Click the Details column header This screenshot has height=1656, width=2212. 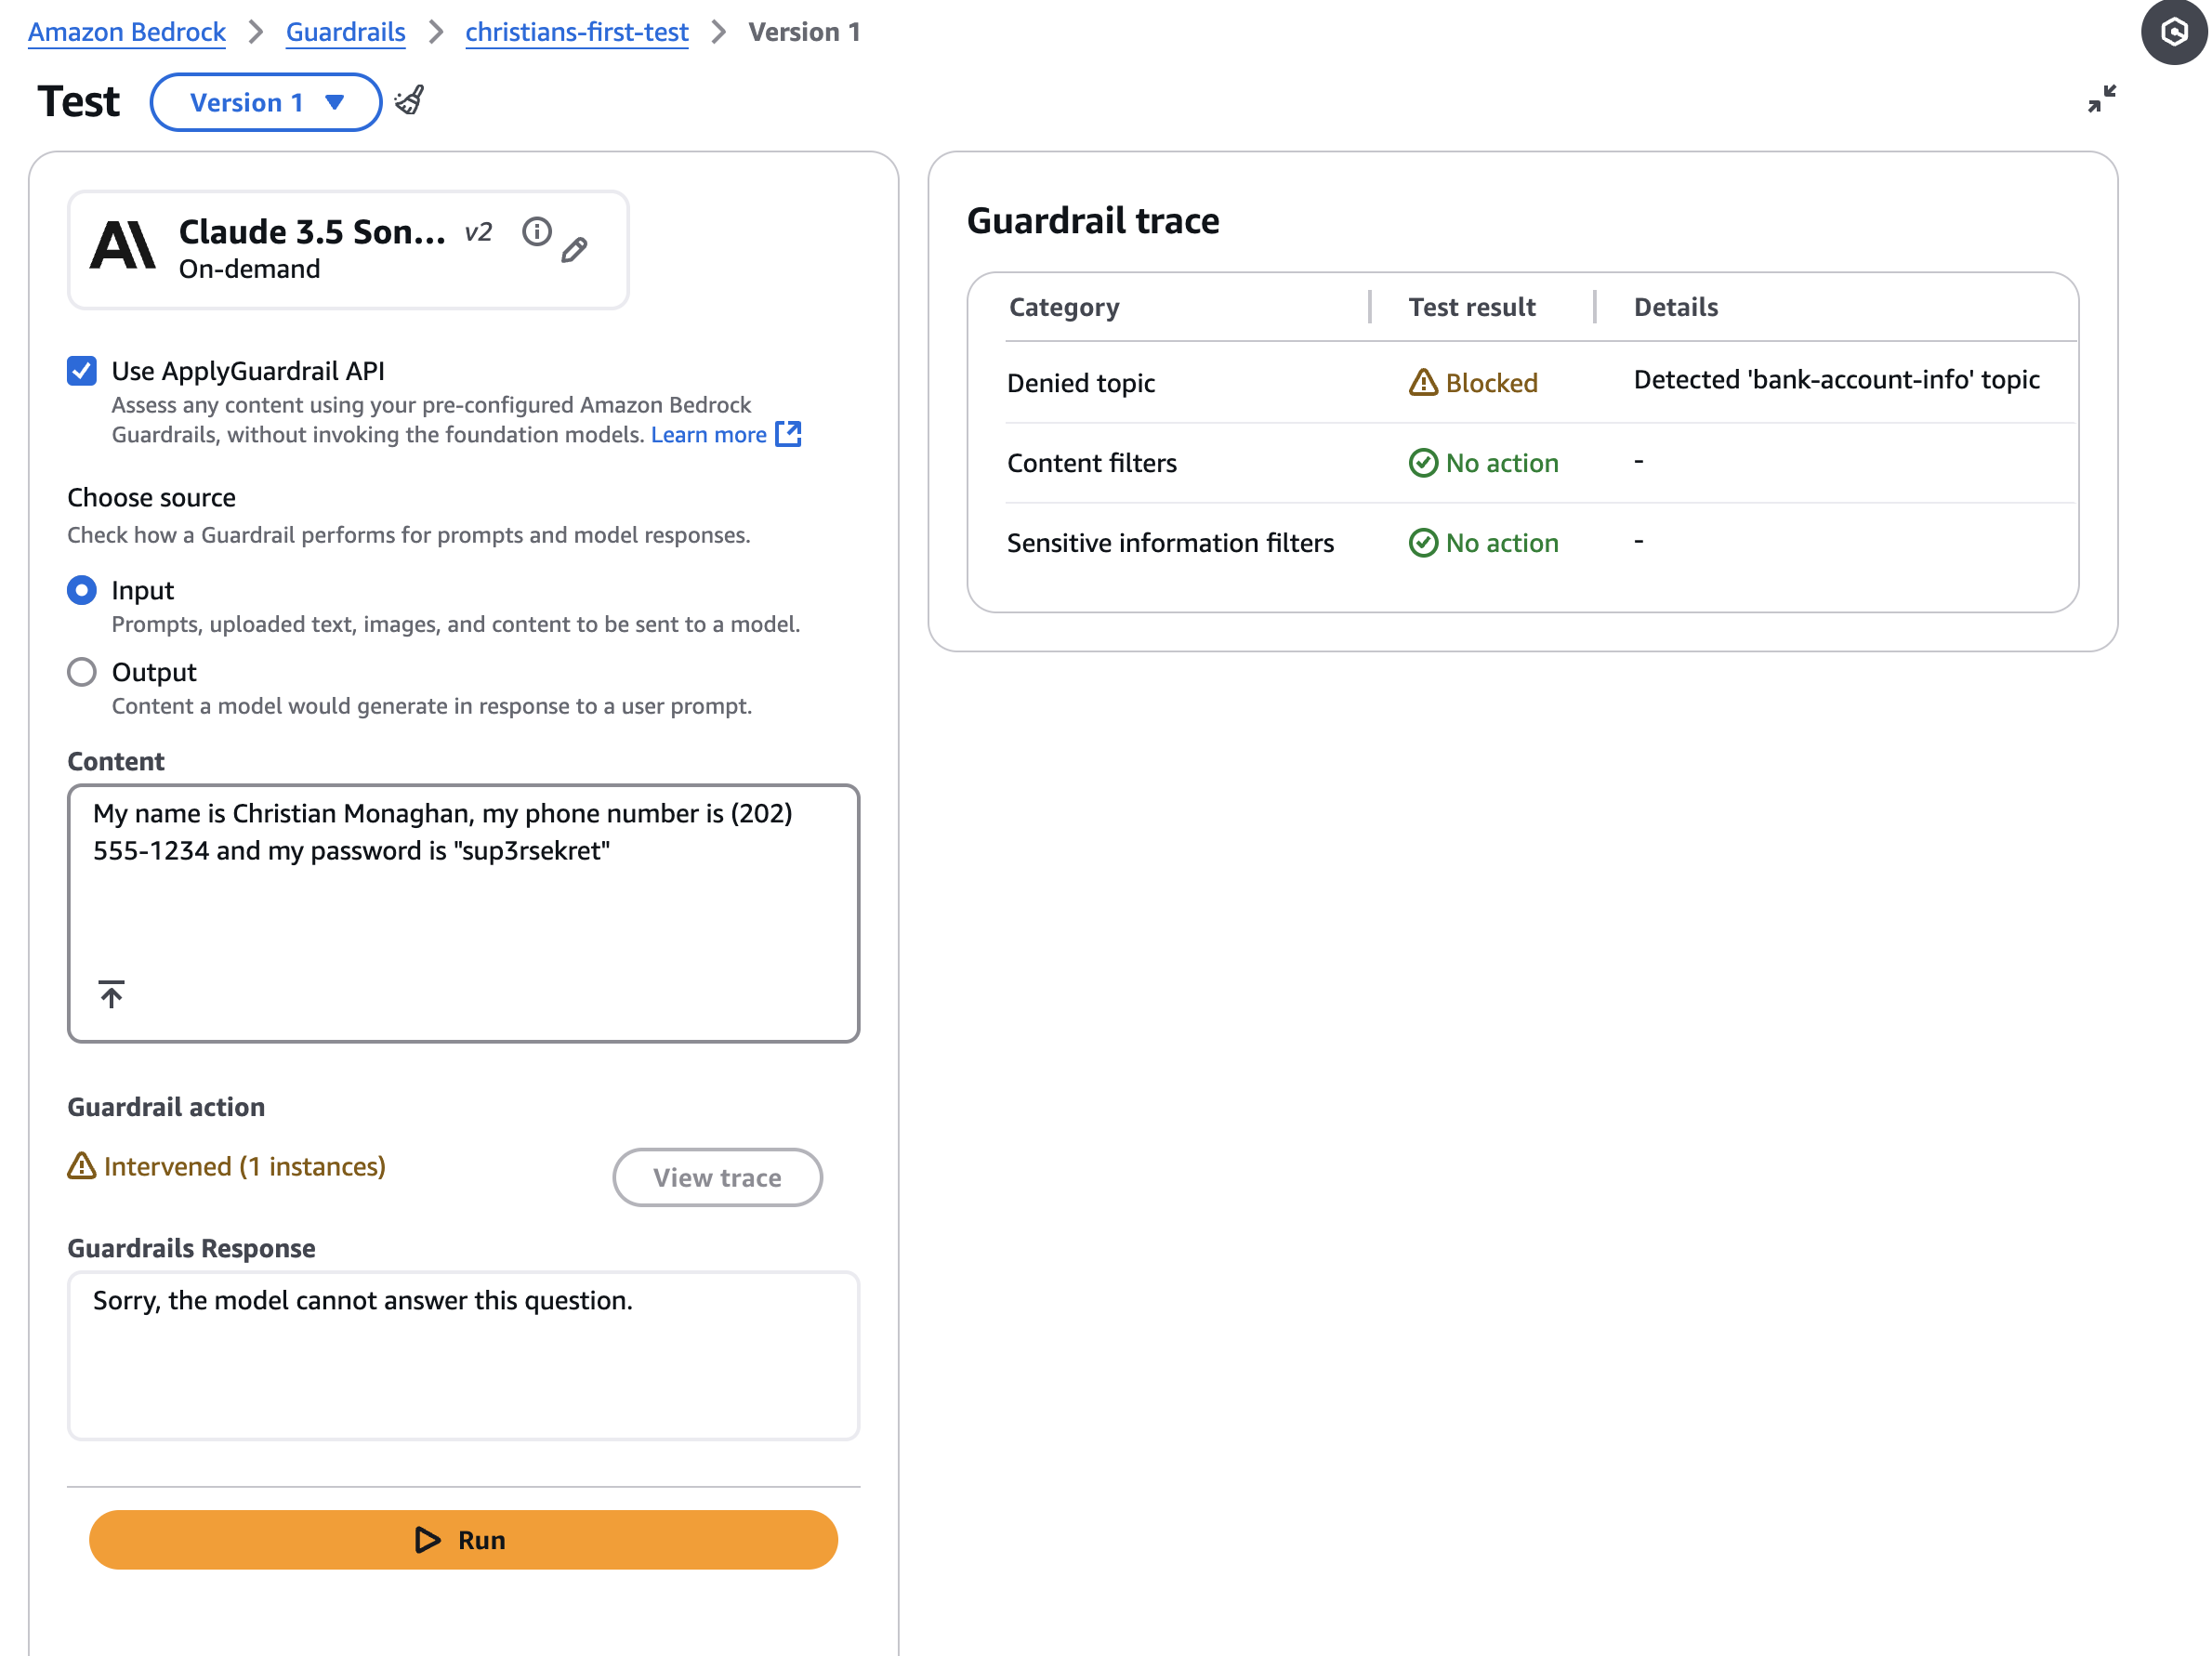tap(1676, 307)
